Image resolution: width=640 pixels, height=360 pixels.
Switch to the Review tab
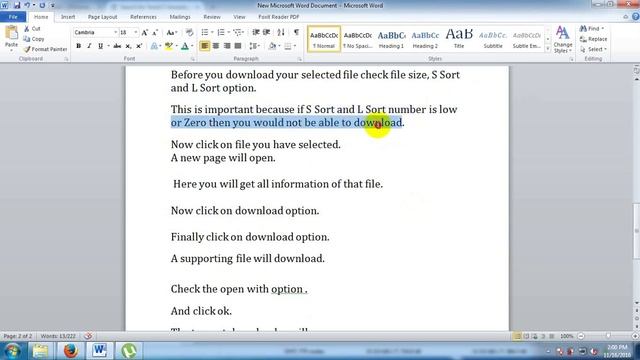click(x=212, y=17)
